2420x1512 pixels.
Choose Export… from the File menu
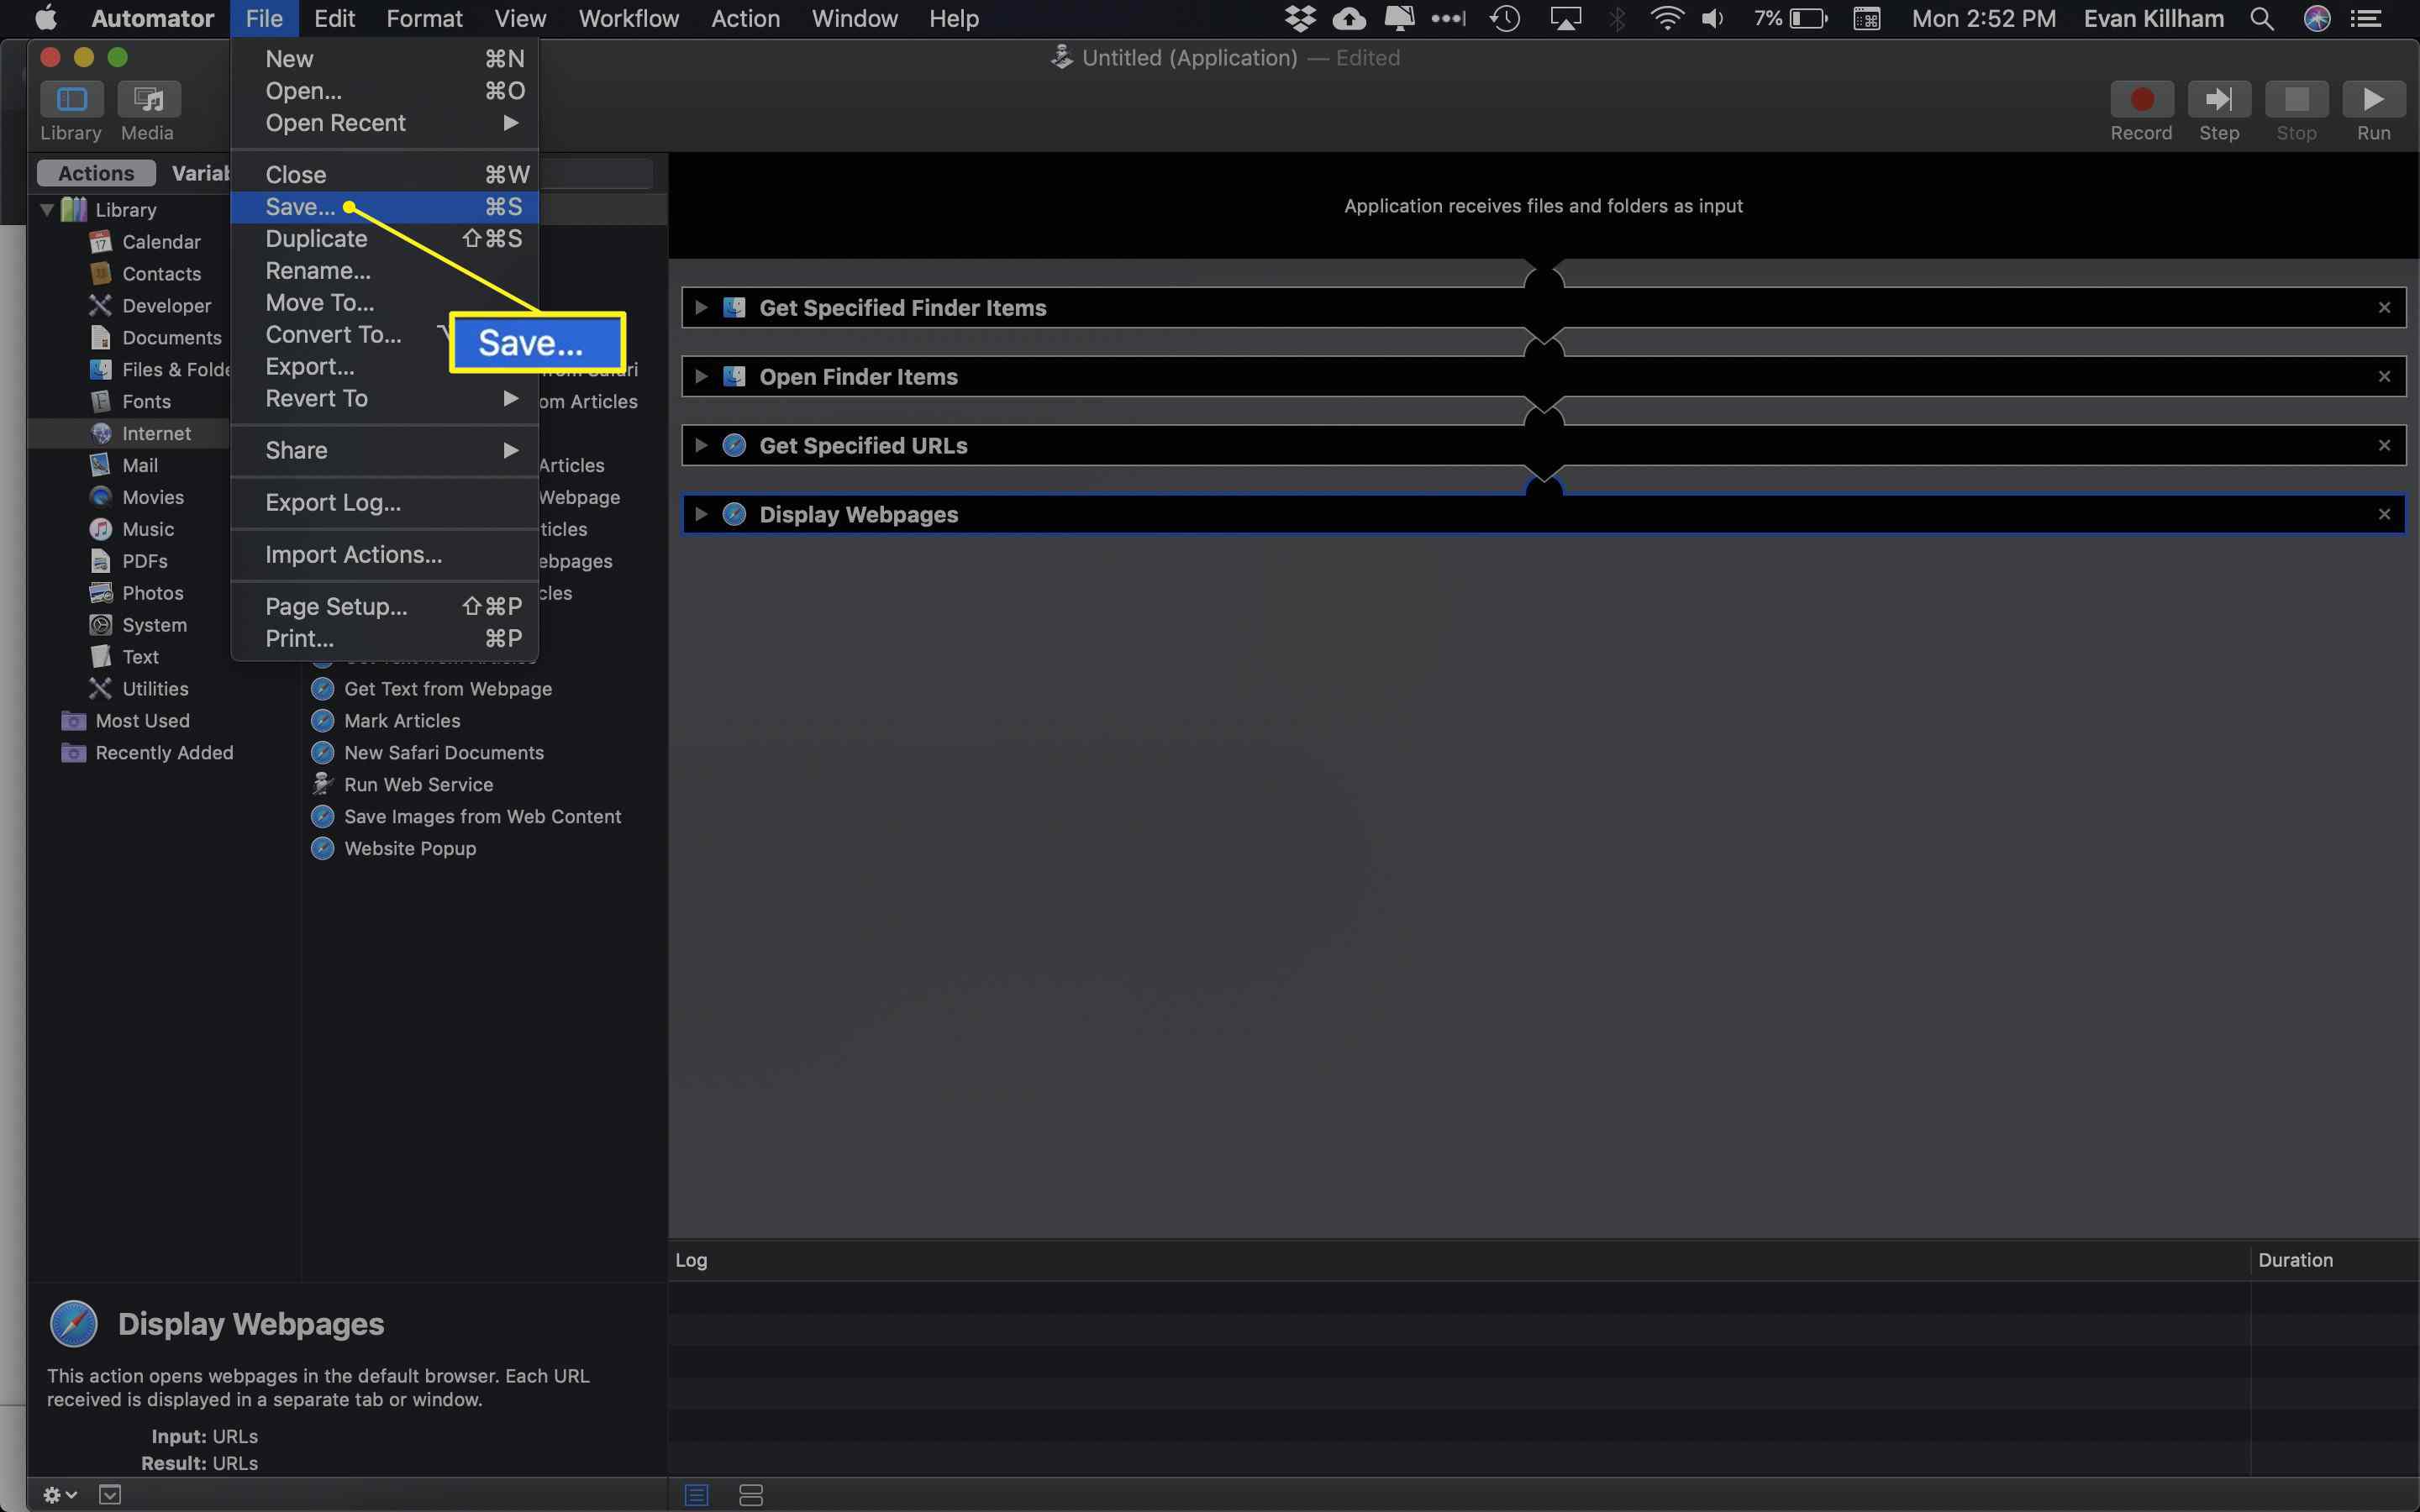(310, 367)
